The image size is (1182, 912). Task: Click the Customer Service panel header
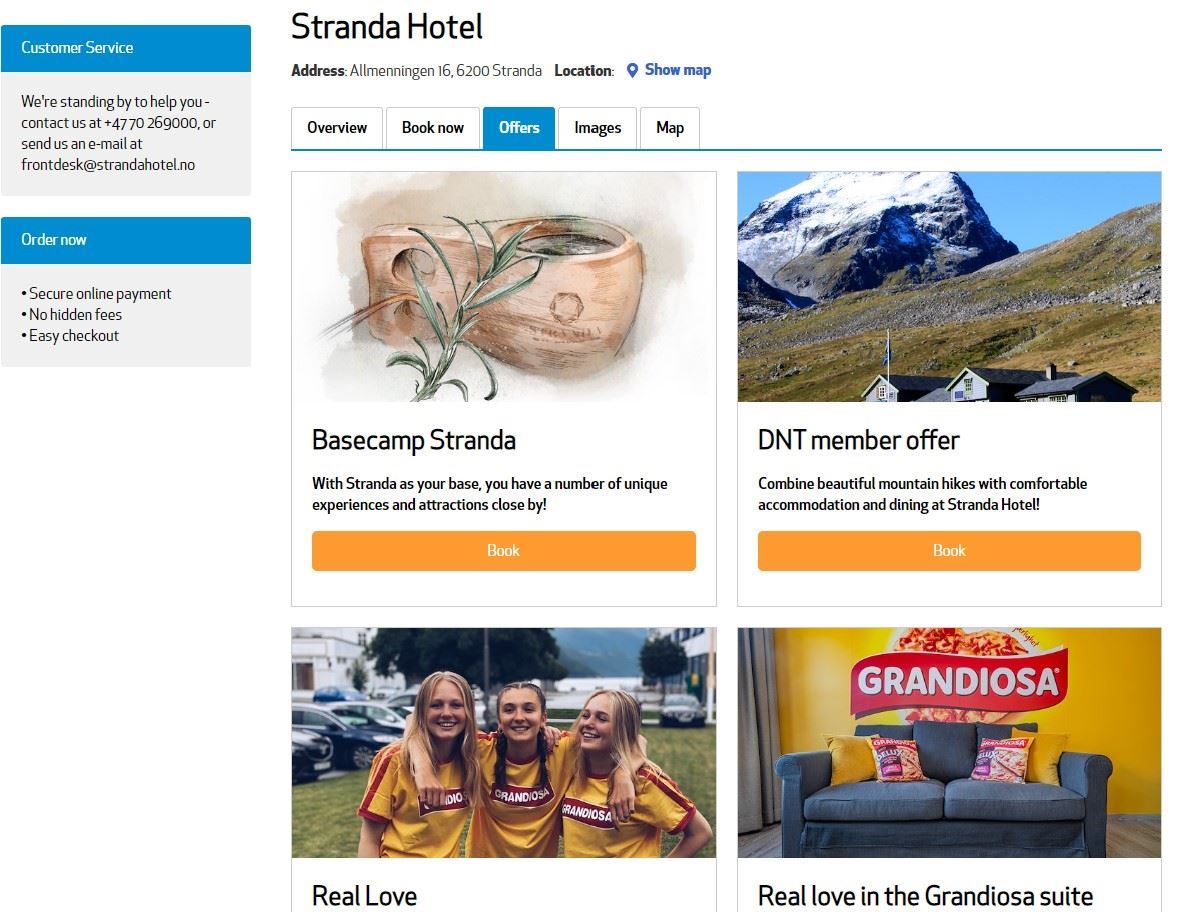click(126, 48)
